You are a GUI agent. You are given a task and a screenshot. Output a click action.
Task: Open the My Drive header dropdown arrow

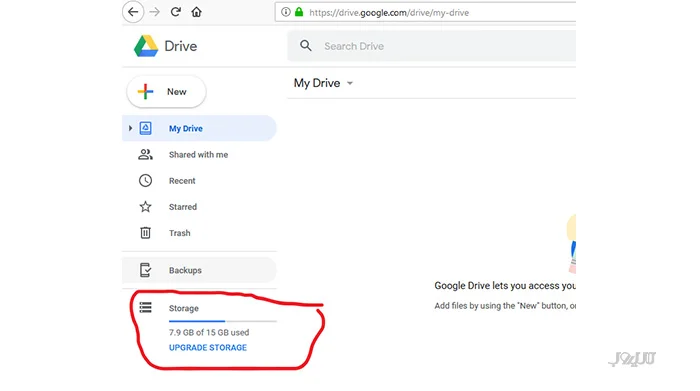[x=350, y=83]
